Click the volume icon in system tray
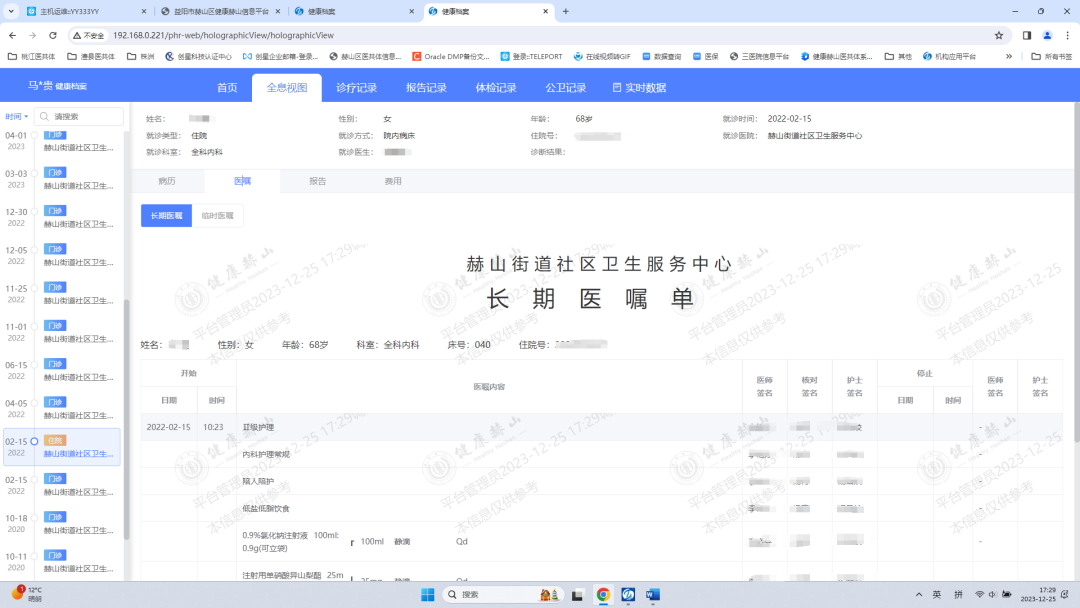 click(993, 595)
